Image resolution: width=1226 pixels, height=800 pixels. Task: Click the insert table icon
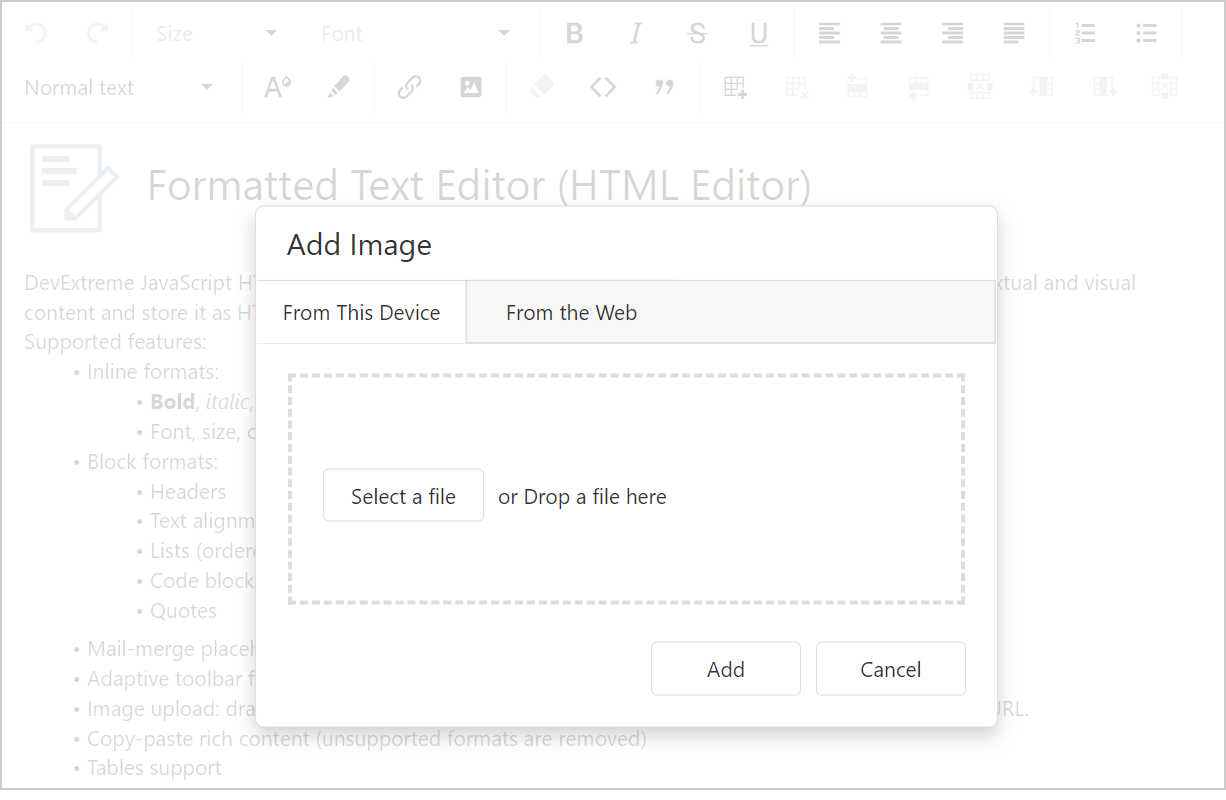click(x=735, y=88)
